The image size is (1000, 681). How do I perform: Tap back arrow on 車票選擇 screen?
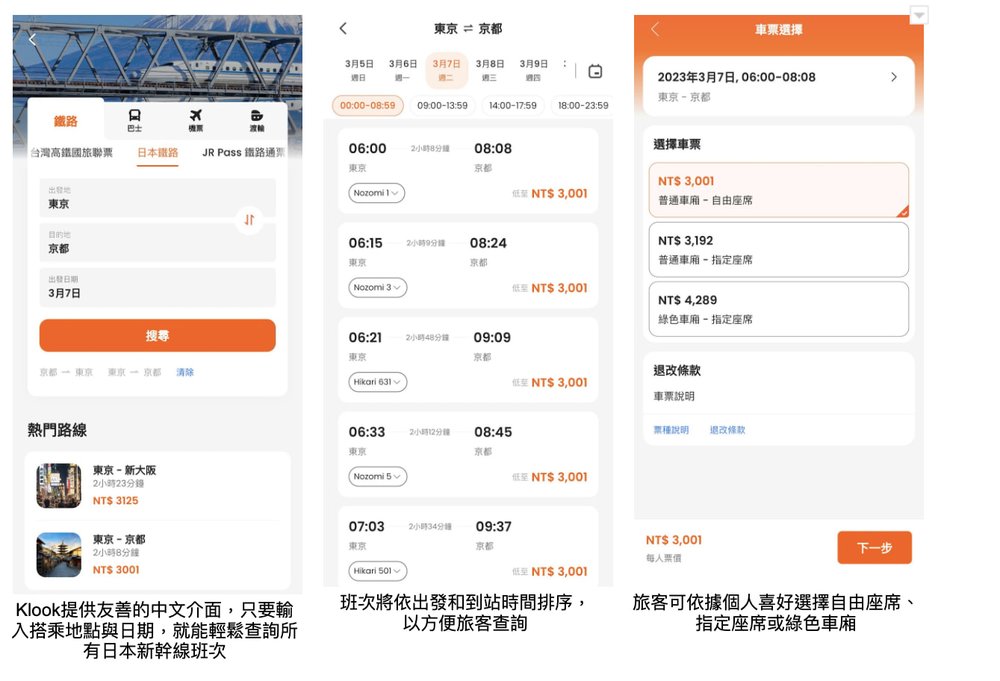(x=655, y=30)
